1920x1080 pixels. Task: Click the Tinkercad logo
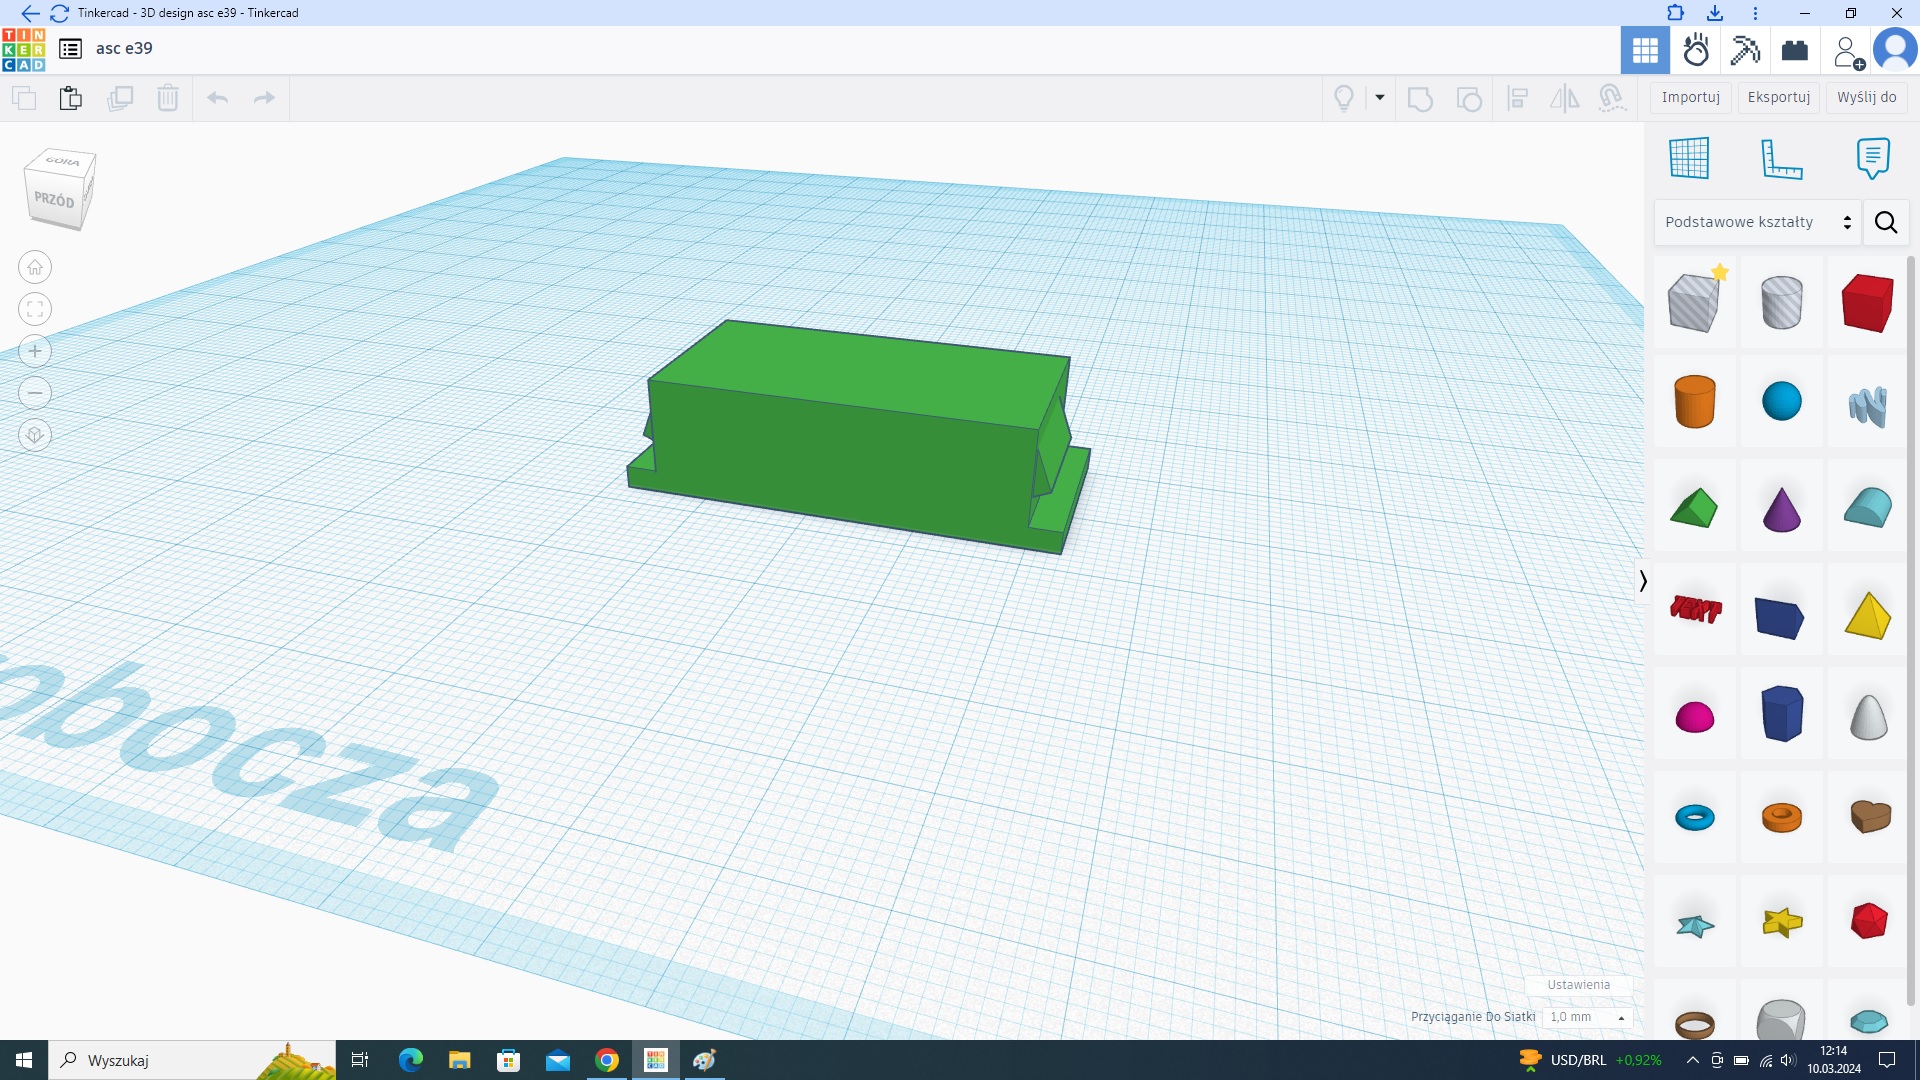click(x=23, y=49)
